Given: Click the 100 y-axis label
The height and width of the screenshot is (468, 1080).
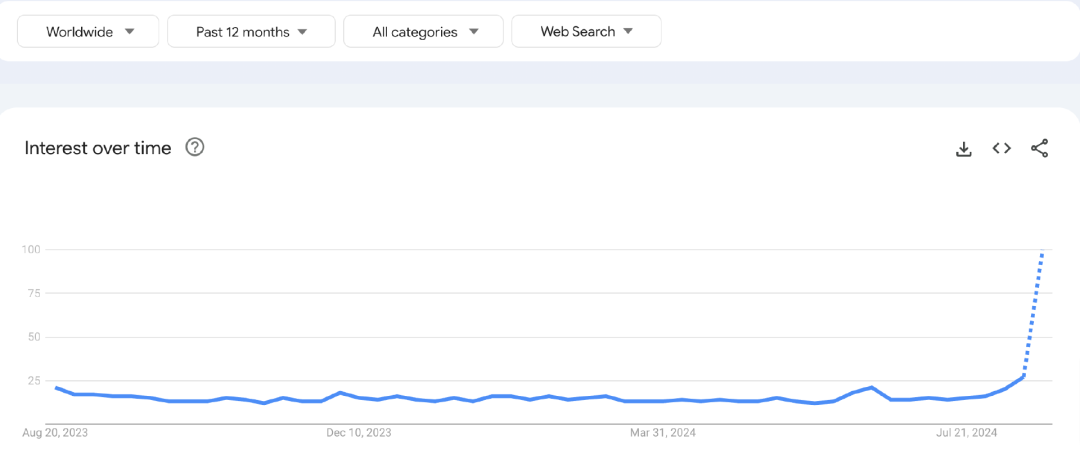Looking at the screenshot, I should 30,249.
